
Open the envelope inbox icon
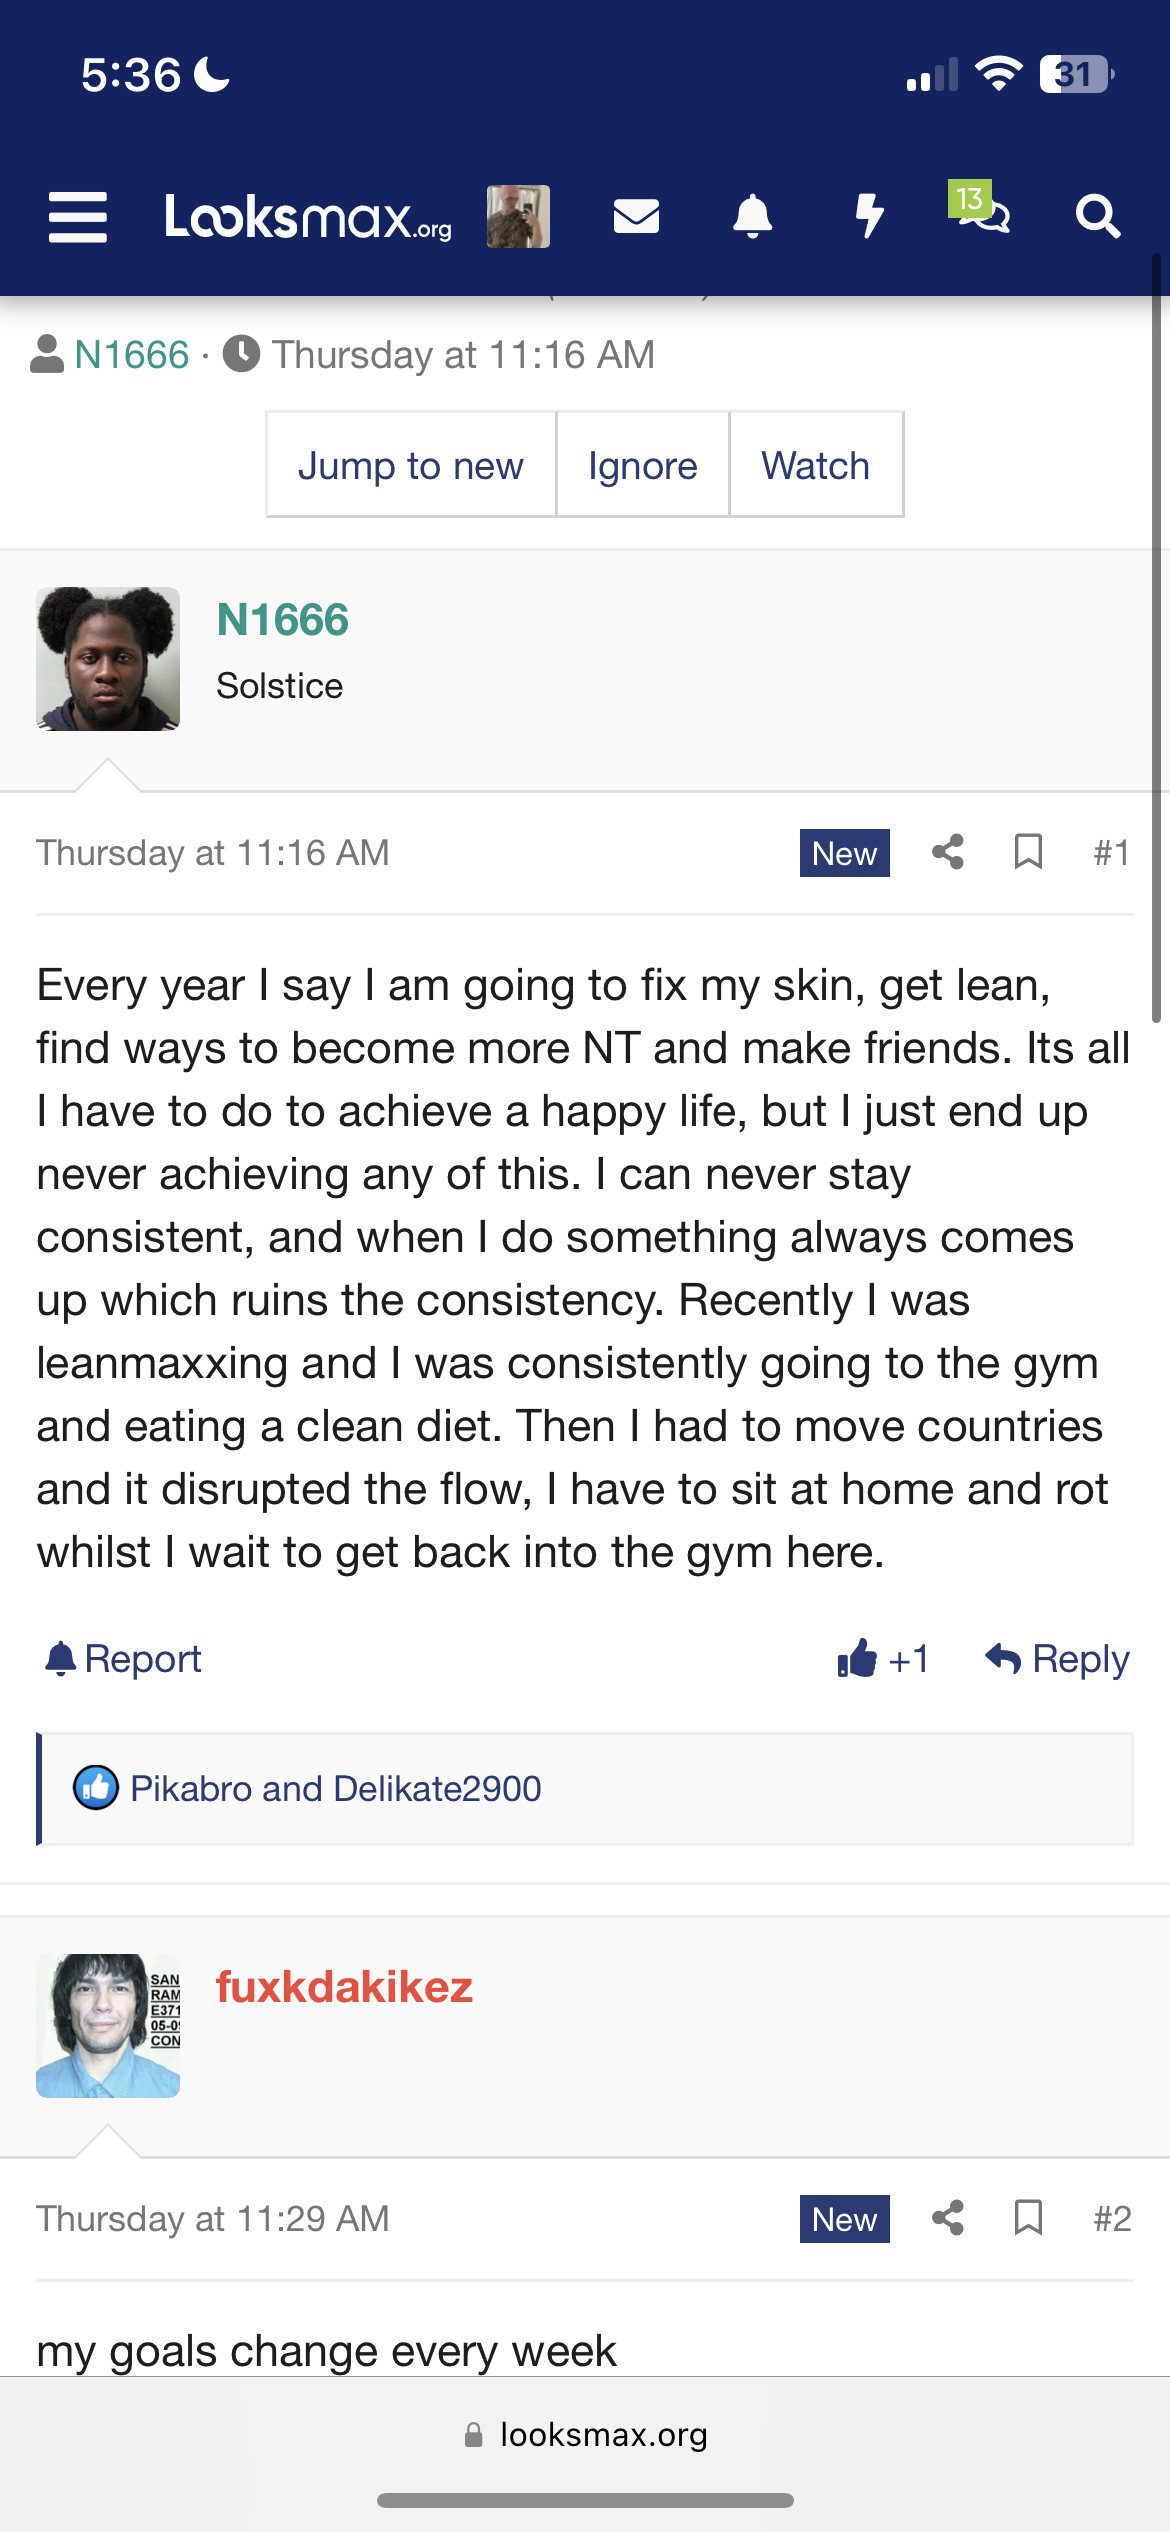click(x=636, y=216)
